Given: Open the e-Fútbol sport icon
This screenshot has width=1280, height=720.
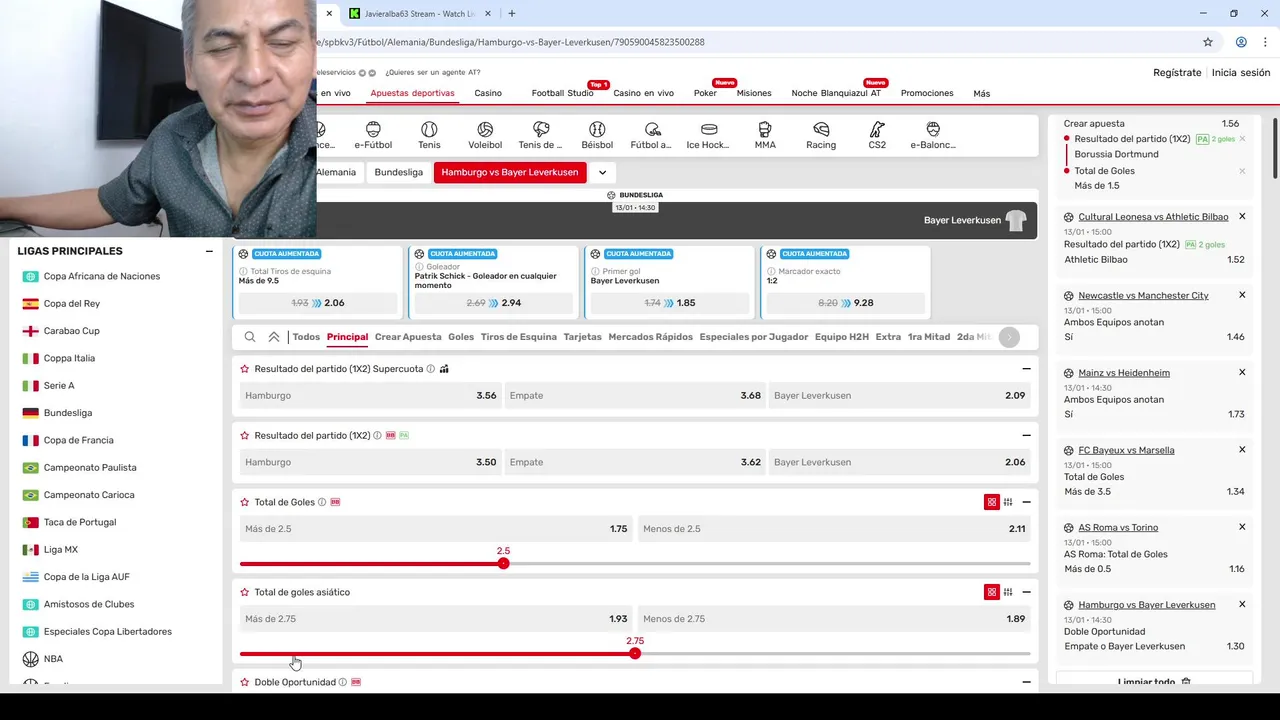Looking at the screenshot, I should pyautogui.click(x=373, y=136).
